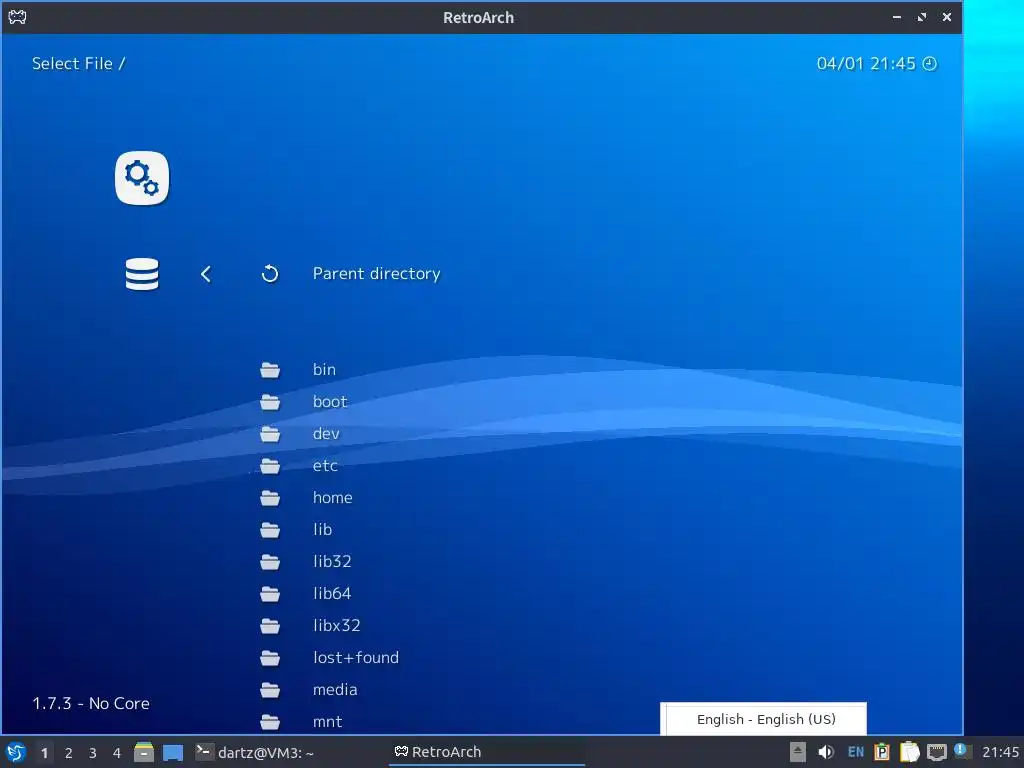The width and height of the screenshot is (1024, 768).
Task: Click the media folder icon
Action: click(x=270, y=690)
